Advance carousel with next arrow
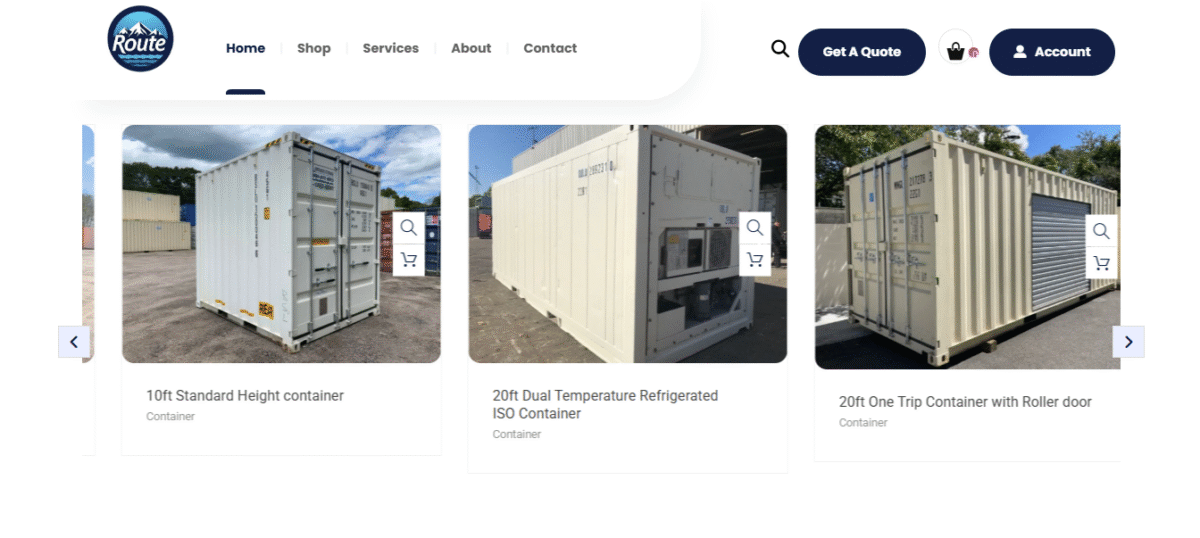 [x=1128, y=342]
